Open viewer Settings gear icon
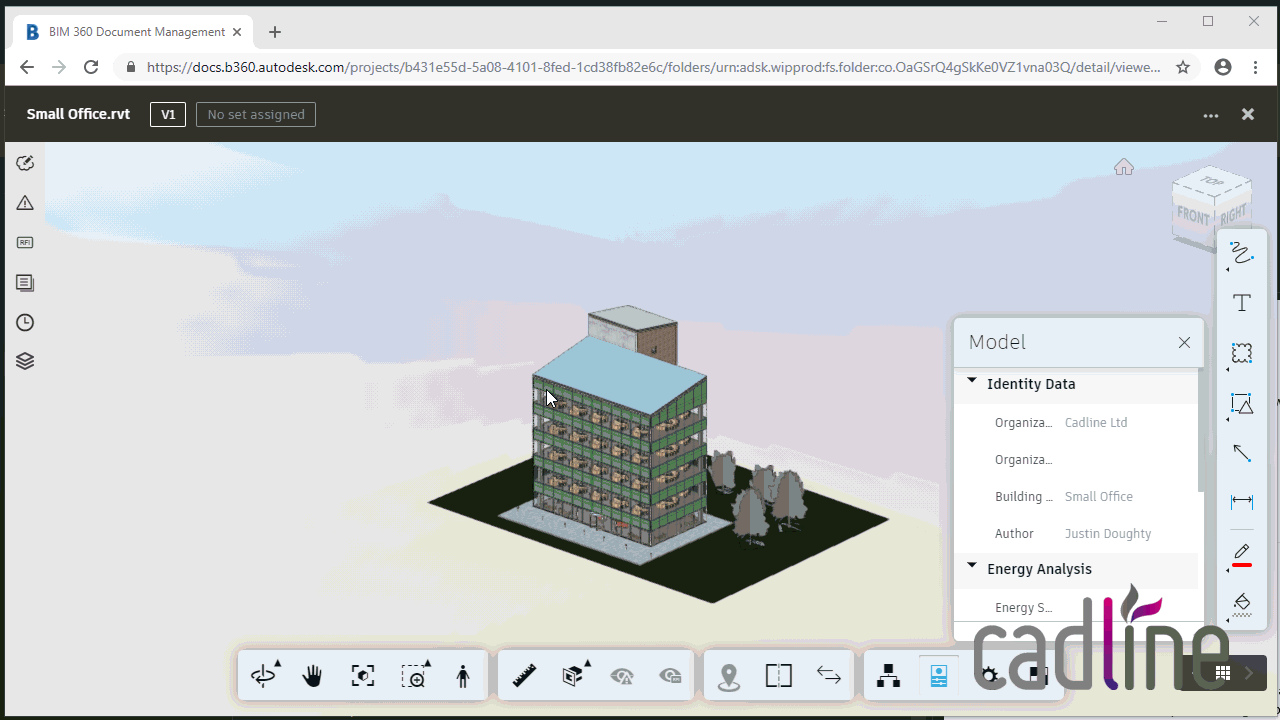 click(x=989, y=676)
